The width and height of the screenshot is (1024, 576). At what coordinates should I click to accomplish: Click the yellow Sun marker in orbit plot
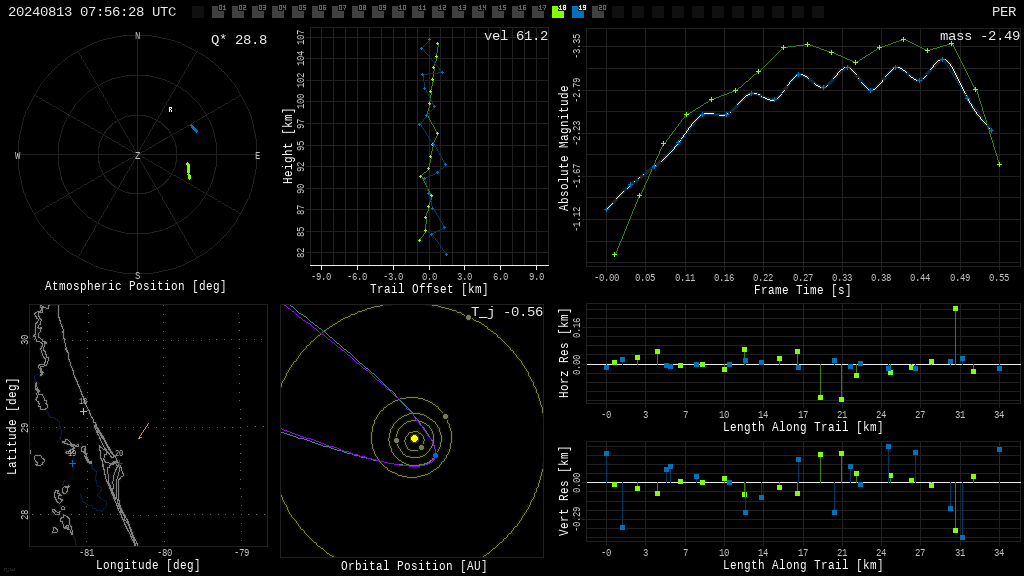tap(414, 438)
